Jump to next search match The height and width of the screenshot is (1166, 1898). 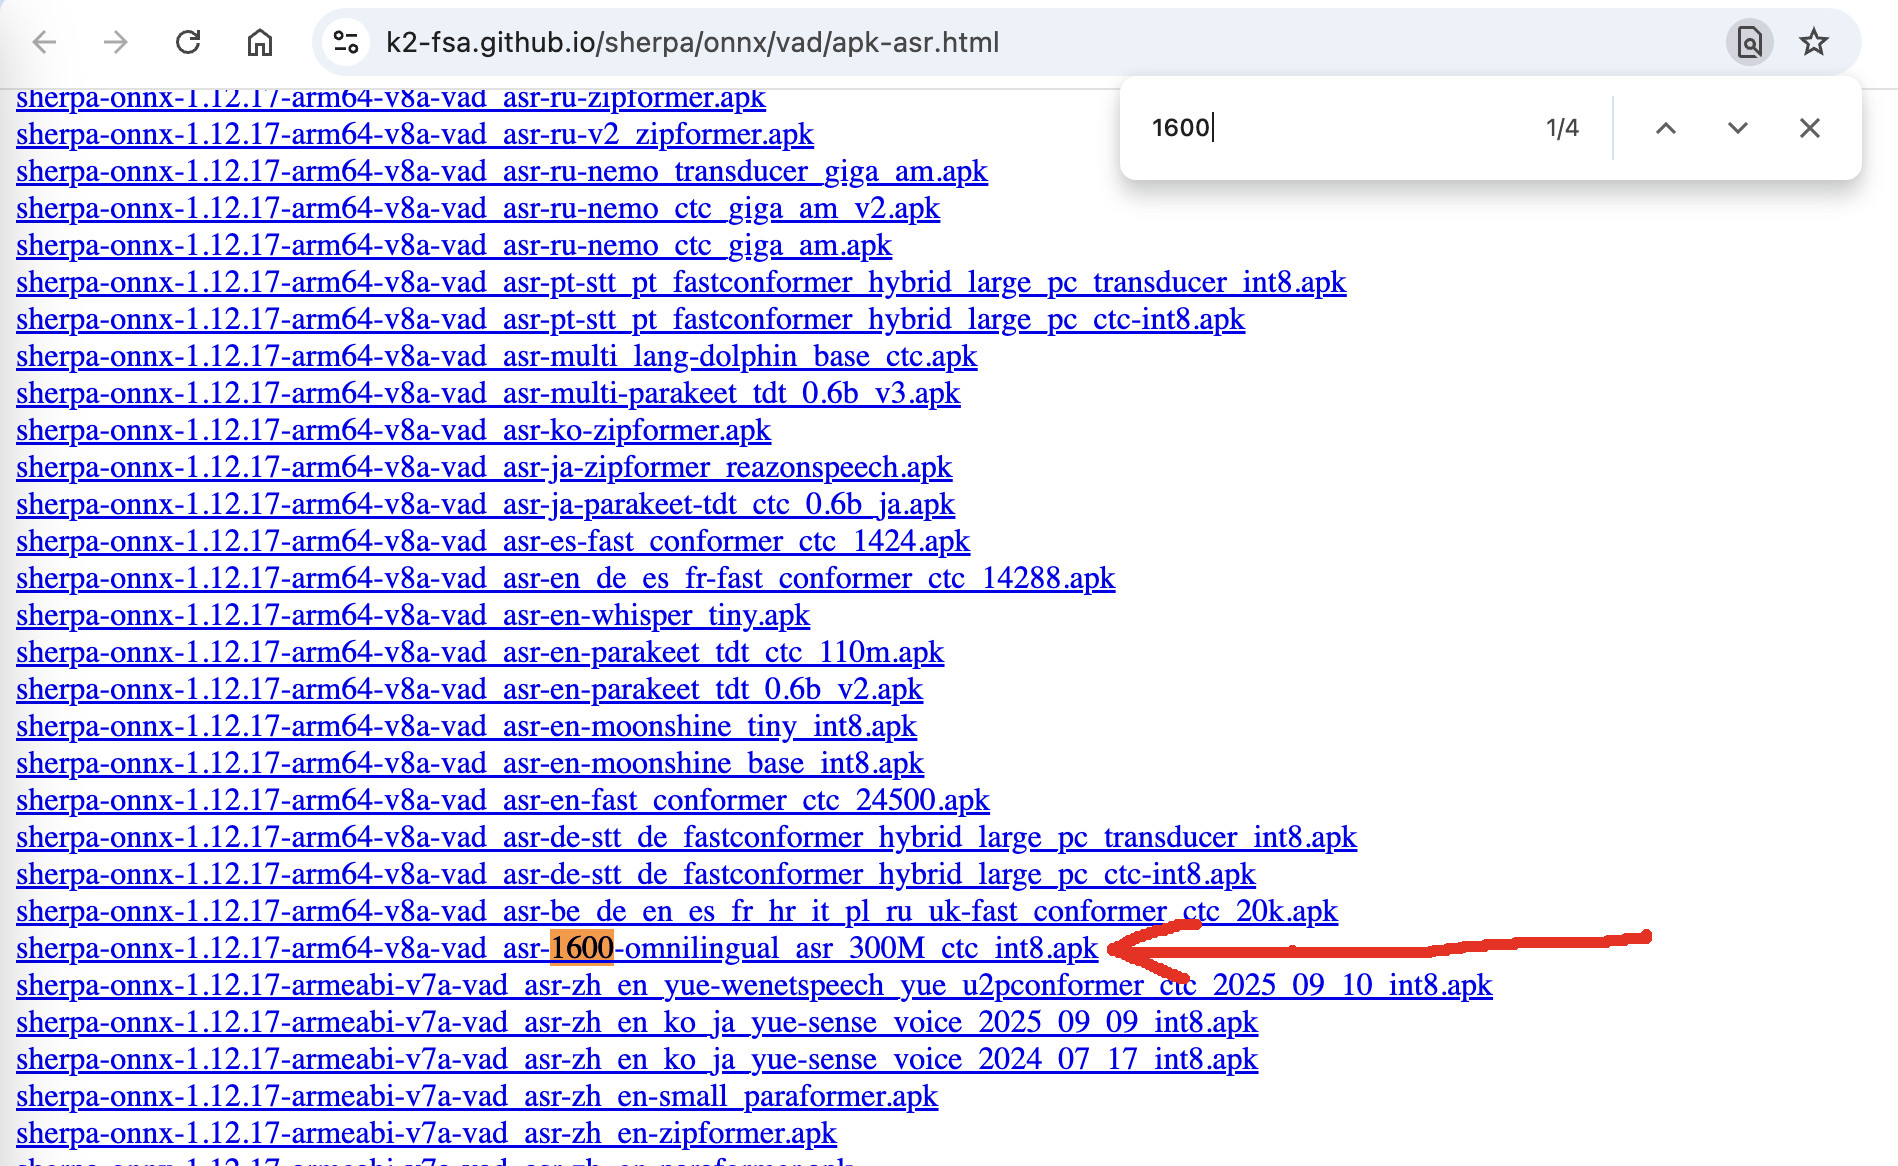tap(1737, 128)
